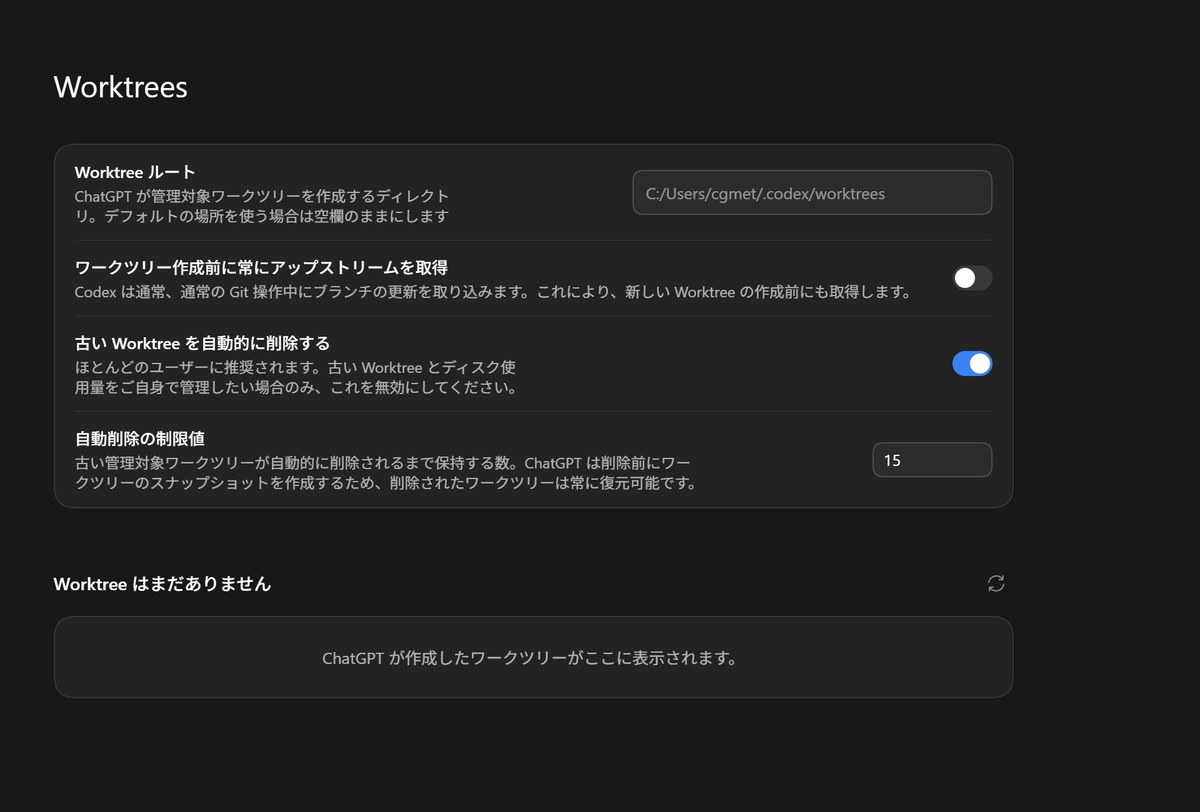Enable fetching upstream before worktree creation
The height and width of the screenshot is (812, 1200).
click(x=972, y=278)
